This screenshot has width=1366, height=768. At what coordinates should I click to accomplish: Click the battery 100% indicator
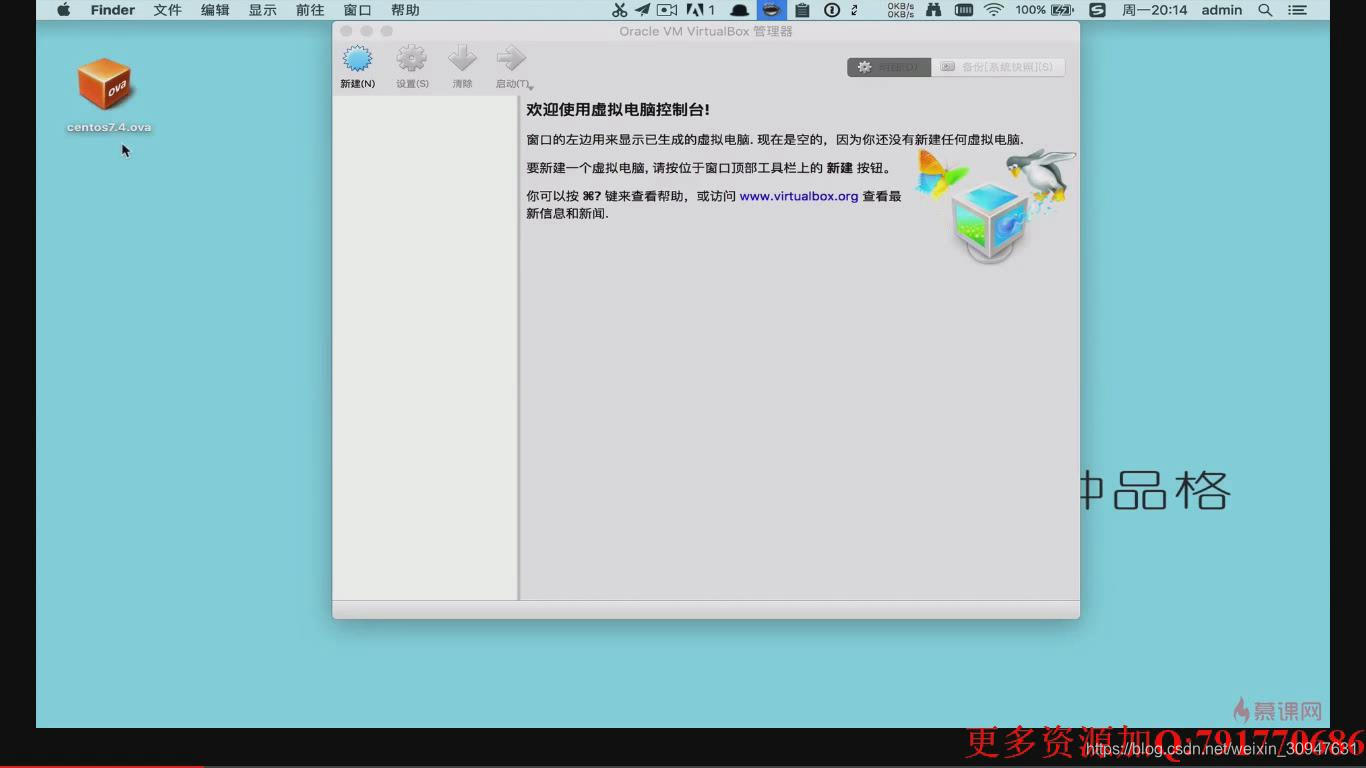(1045, 10)
